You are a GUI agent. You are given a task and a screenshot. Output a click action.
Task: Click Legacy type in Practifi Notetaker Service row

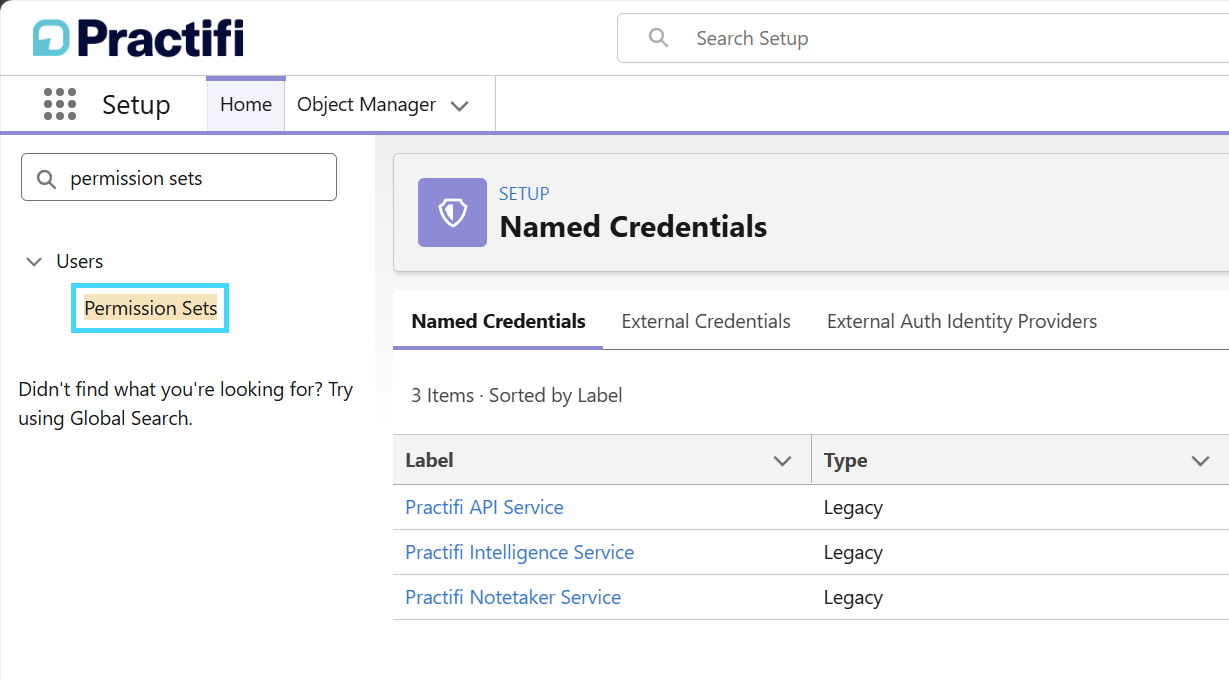[853, 597]
